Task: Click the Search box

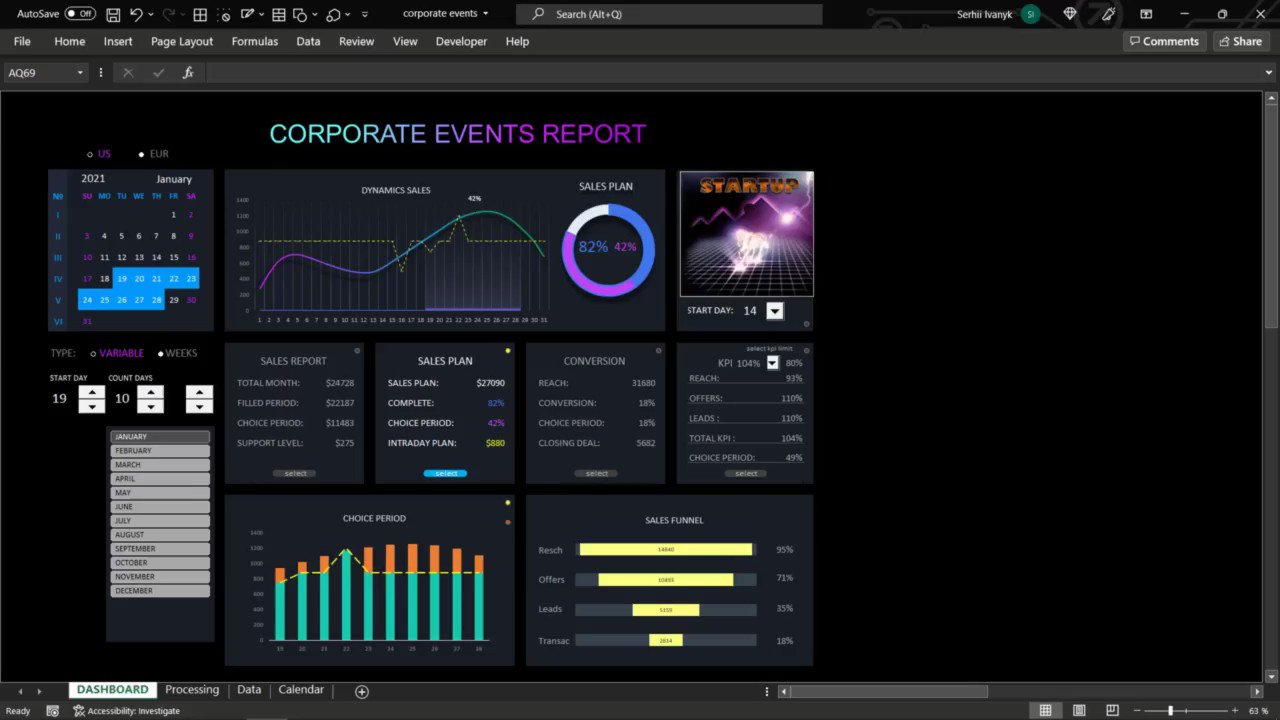Action: pyautogui.click(x=670, y=14)
